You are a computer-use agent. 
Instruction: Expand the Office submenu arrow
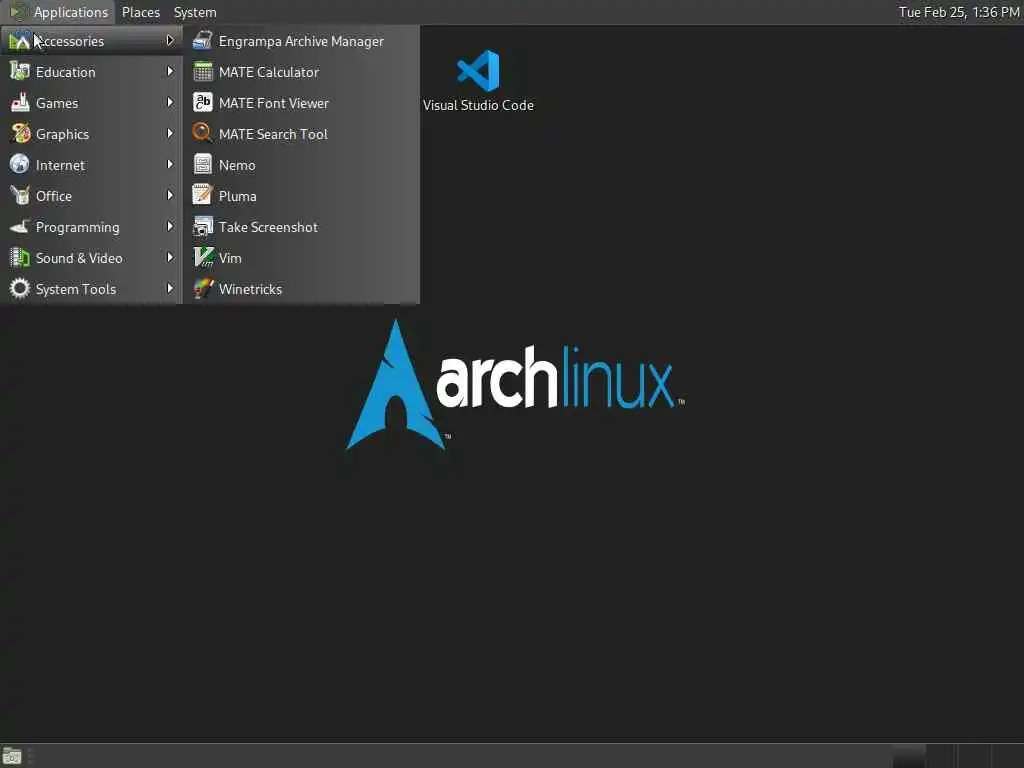pyautogui.click(x=170, y=195)
